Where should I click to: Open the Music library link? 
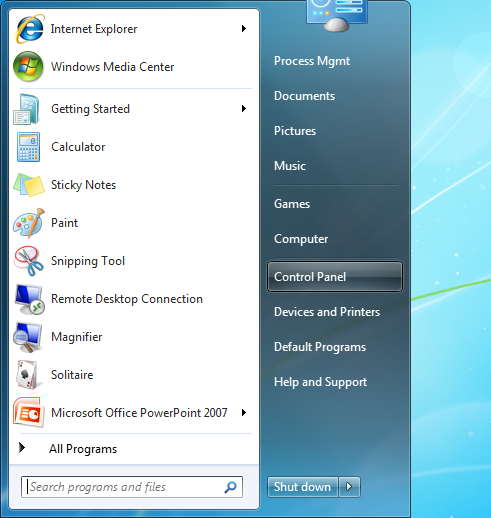[290, 166]
